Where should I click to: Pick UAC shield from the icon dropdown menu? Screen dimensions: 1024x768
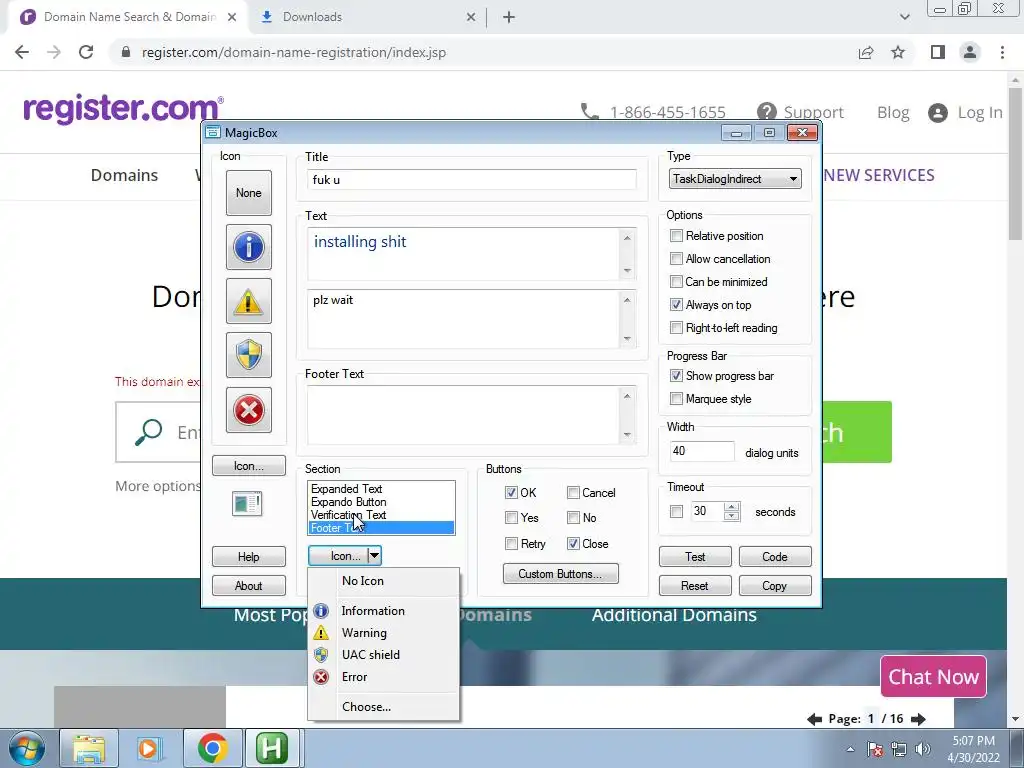tap(383, 654)
